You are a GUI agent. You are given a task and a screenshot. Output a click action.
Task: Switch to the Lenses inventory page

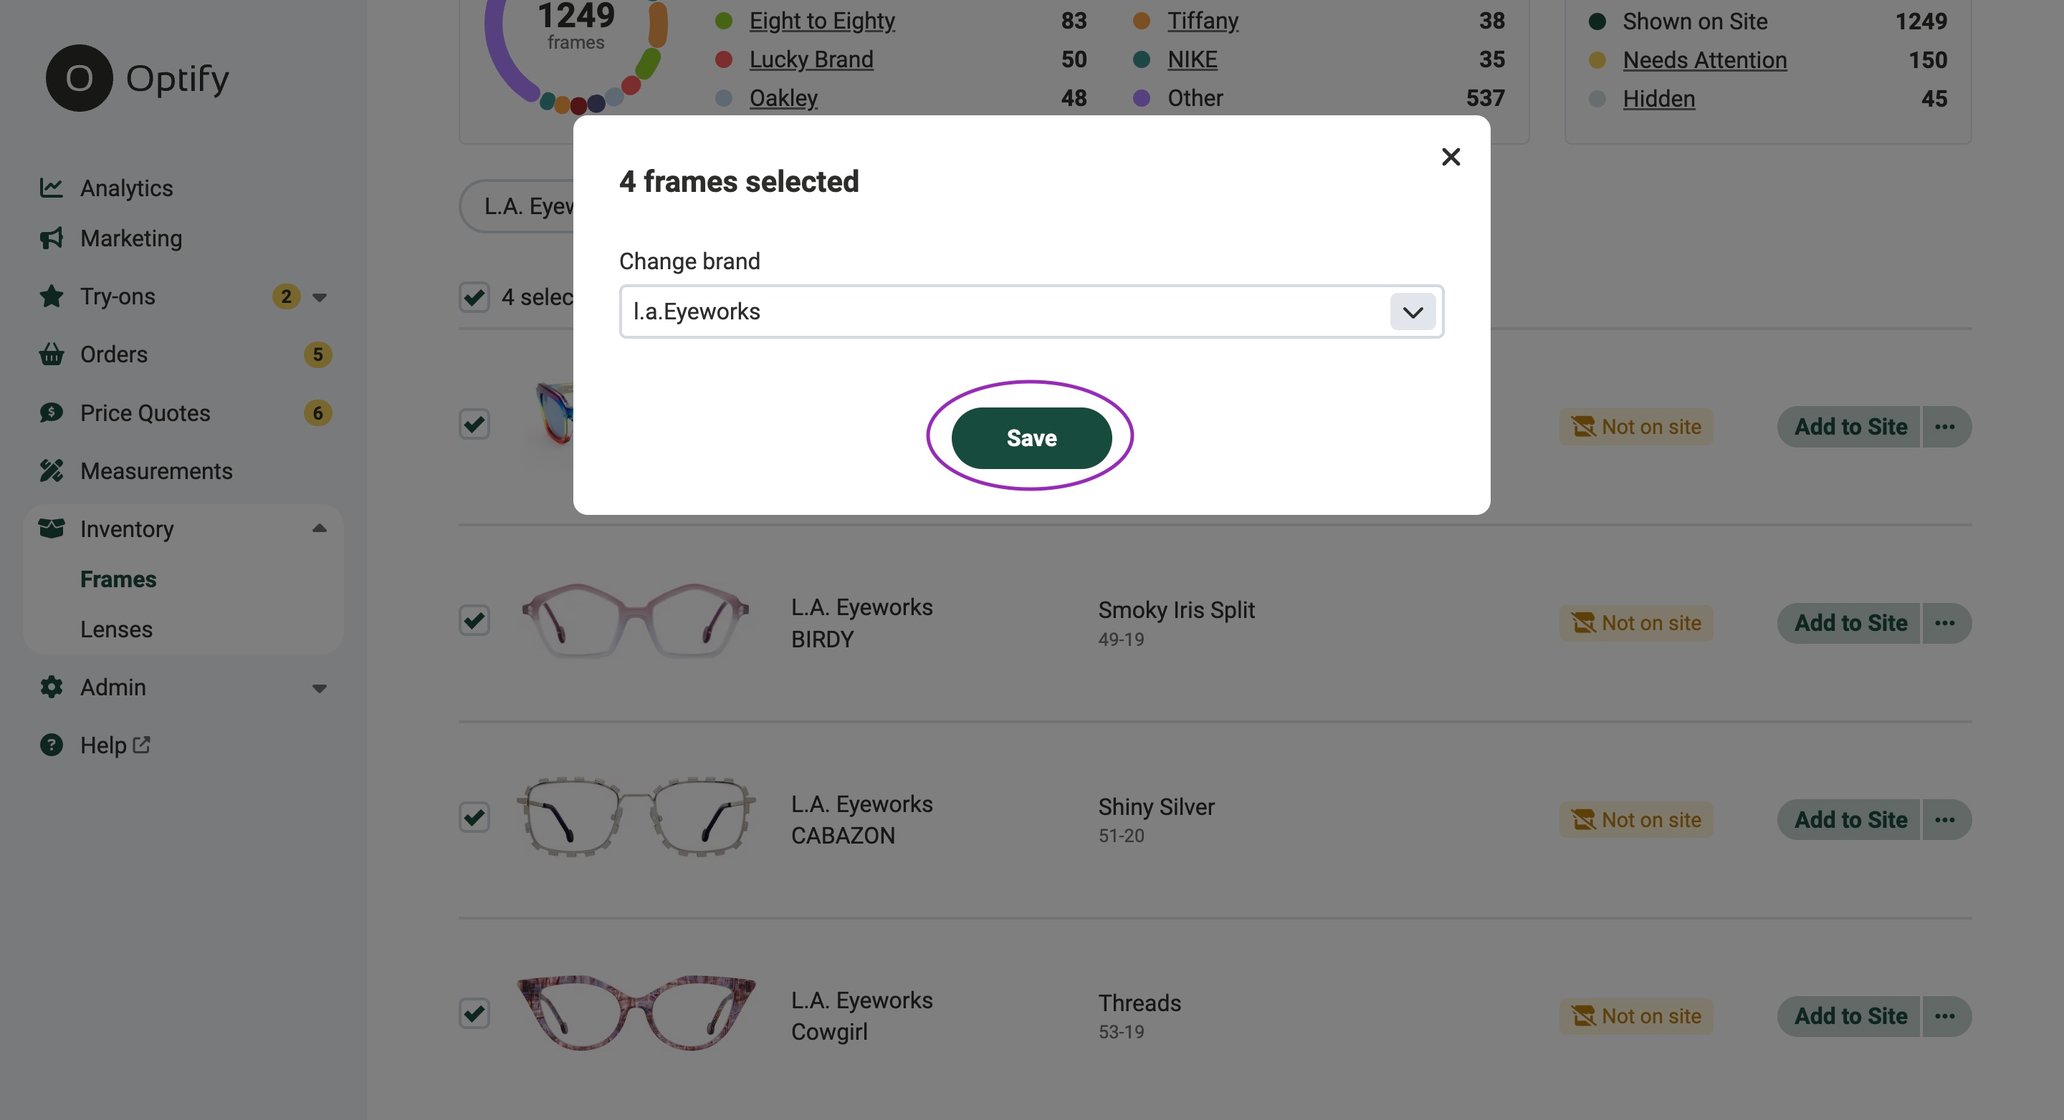[x=117, y=629]
